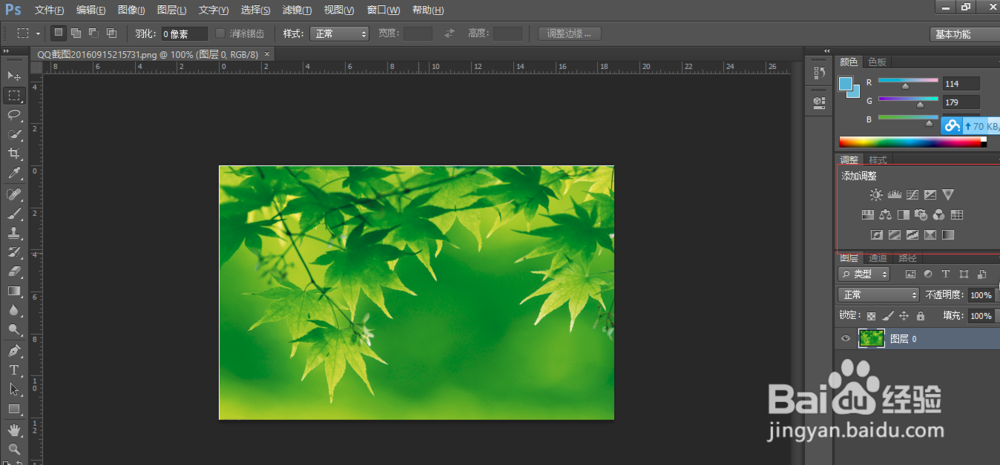1000x465 pixels.
Task: Add a Brightness/Contrast adjustment
Action: pyautogui.click(x=876, y=195)
